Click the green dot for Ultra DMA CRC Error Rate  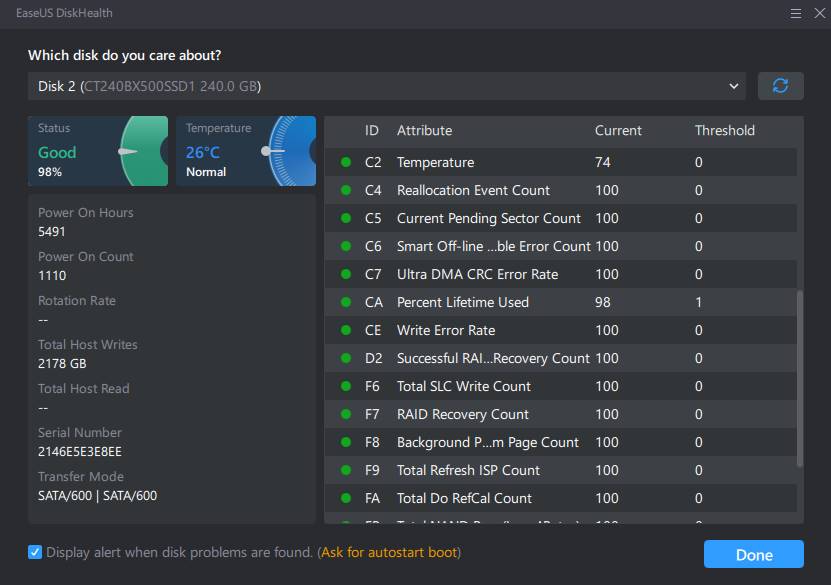[x=346, y=274]
